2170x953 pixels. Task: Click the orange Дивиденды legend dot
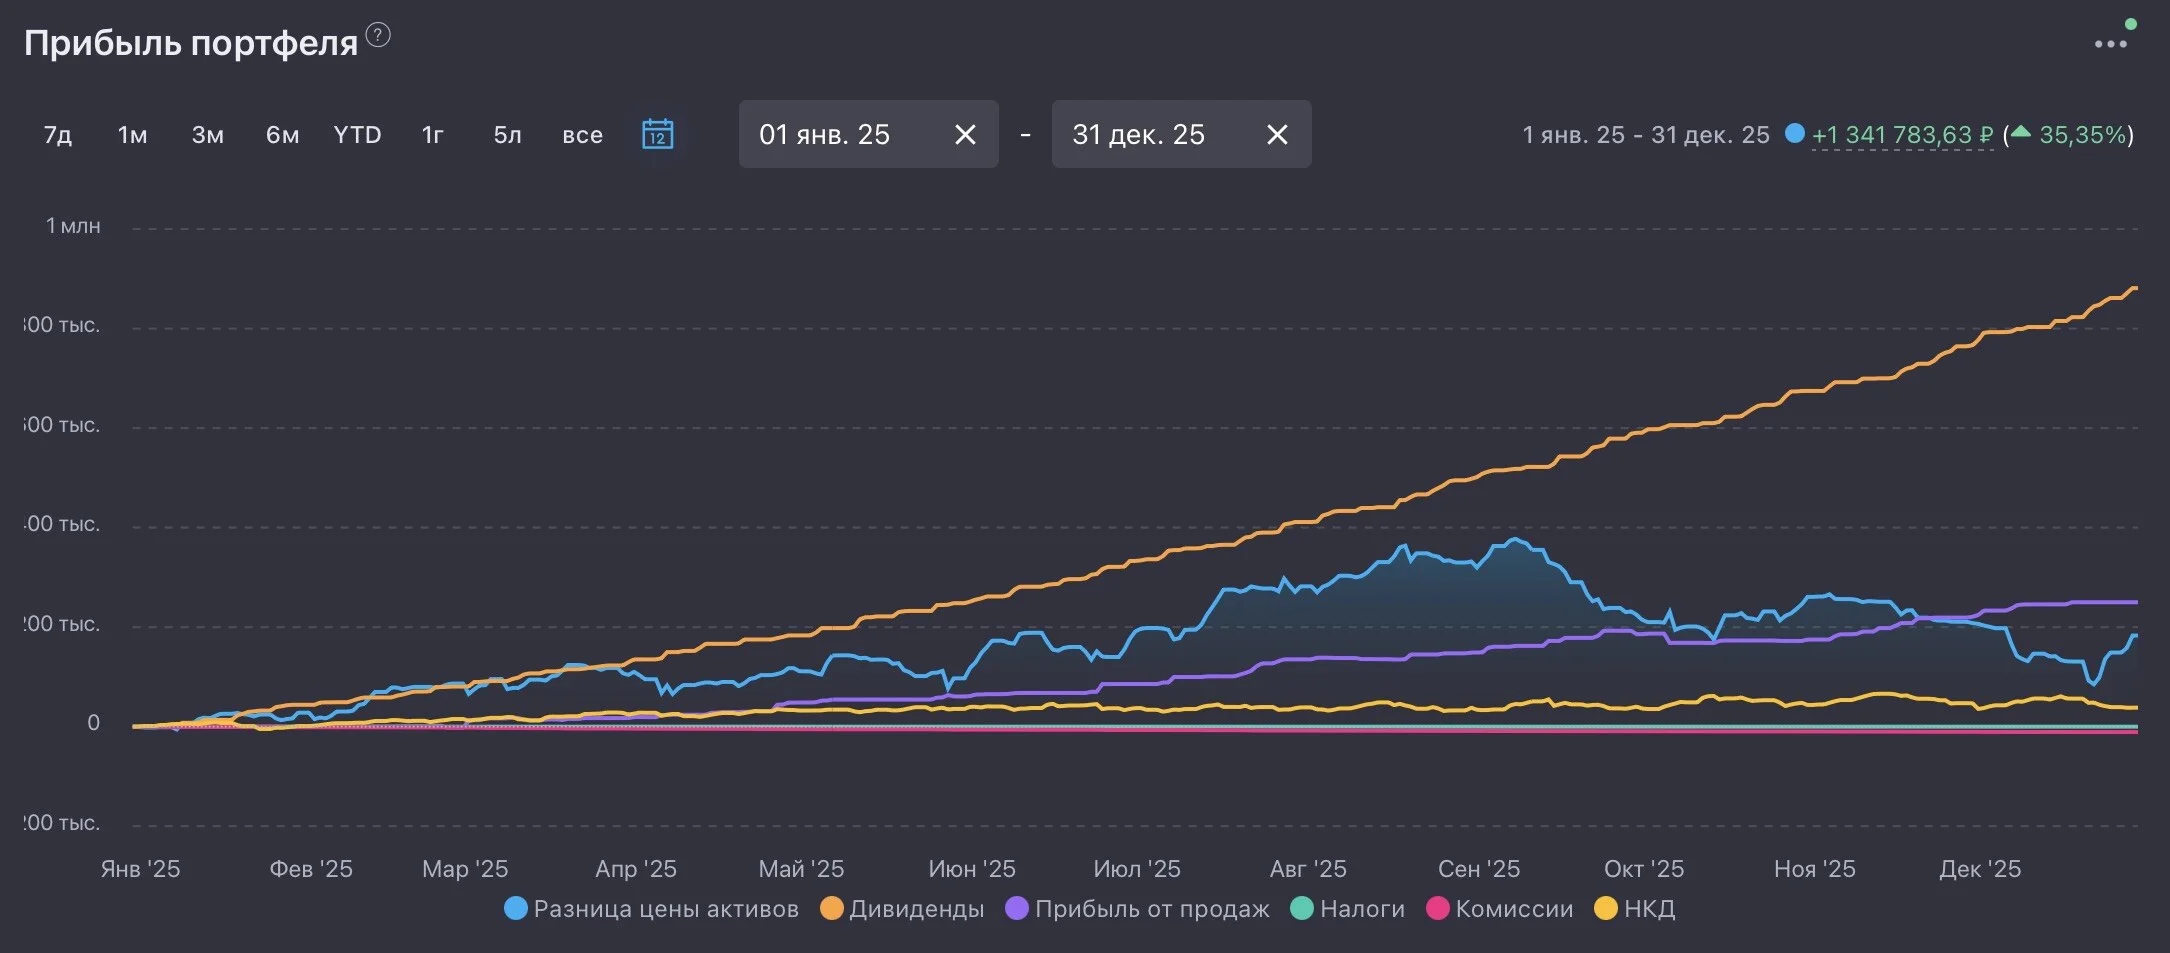(831, 909)
